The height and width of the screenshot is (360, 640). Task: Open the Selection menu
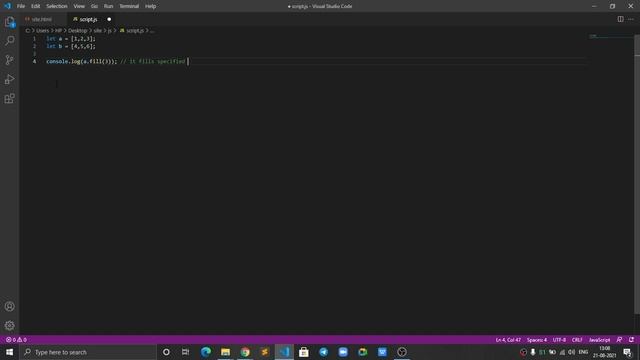click(57, 6)
